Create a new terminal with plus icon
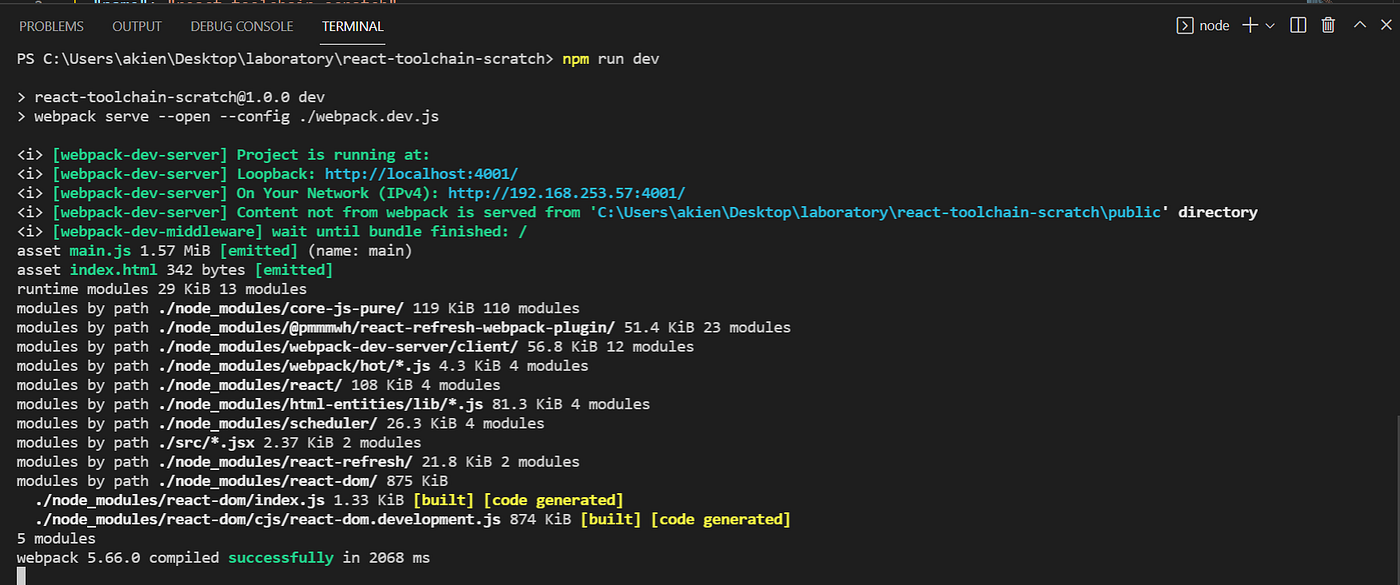1400x585 pixels. 1250,26
